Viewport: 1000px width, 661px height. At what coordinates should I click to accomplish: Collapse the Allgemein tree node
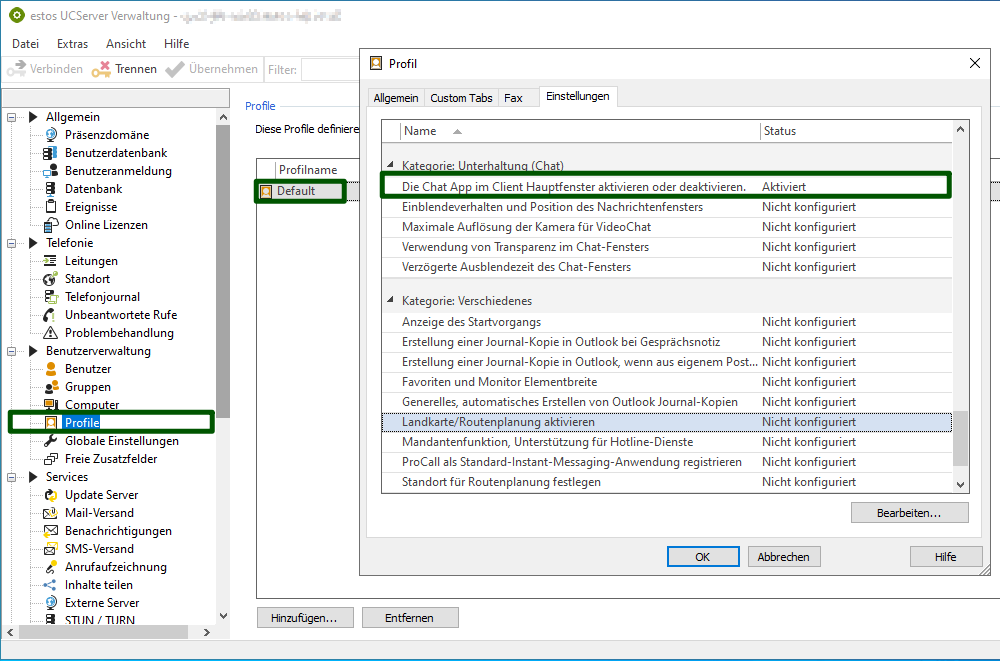[13, 117]
